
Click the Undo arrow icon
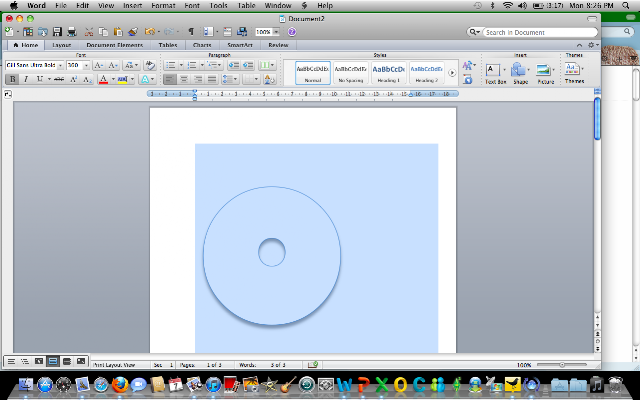(x=149, y=32)
